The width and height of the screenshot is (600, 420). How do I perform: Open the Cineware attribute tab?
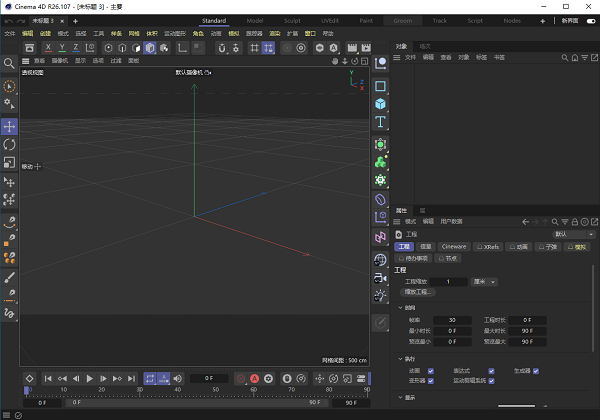pos(454,246)
